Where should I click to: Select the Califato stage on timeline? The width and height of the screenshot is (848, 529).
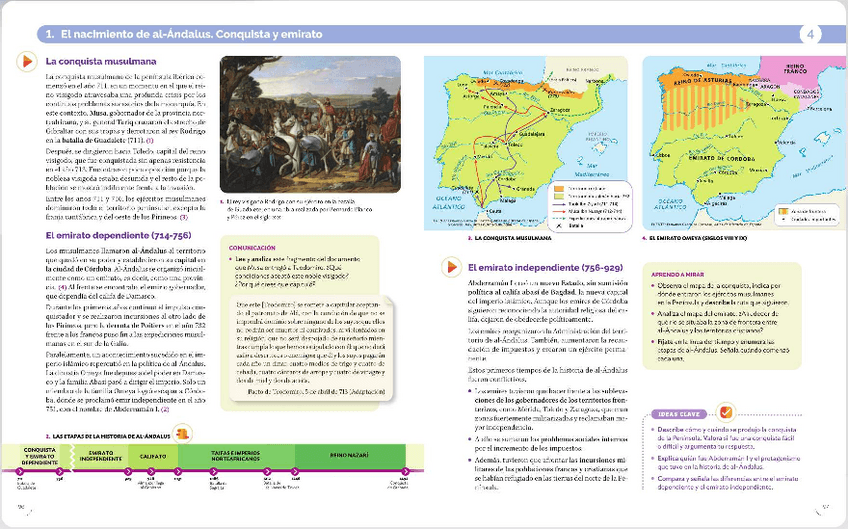click(152, 455)
